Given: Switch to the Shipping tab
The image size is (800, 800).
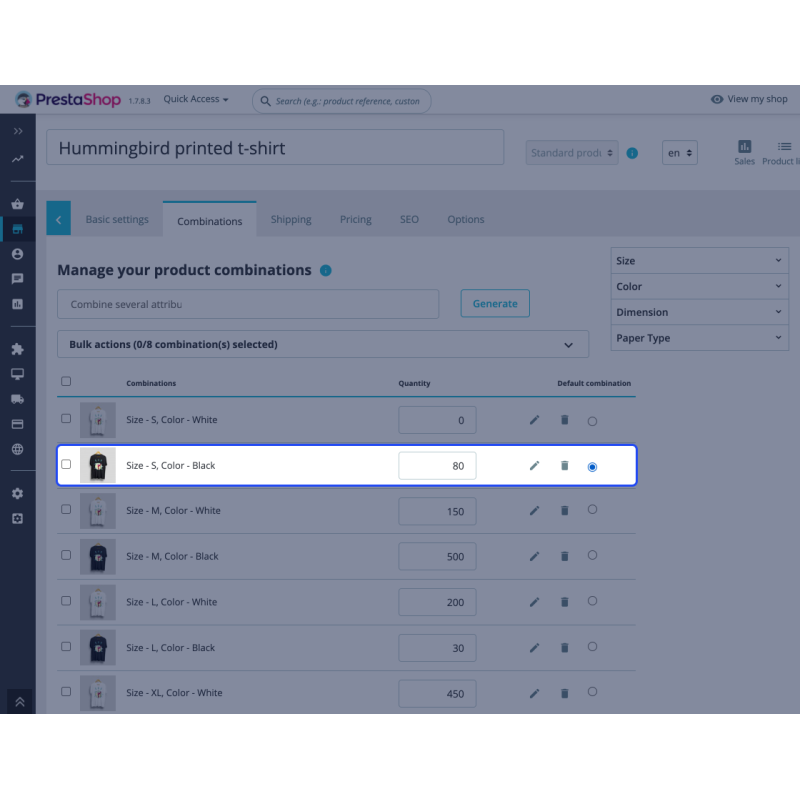Looking at the screenshot, I should [291, 219].
